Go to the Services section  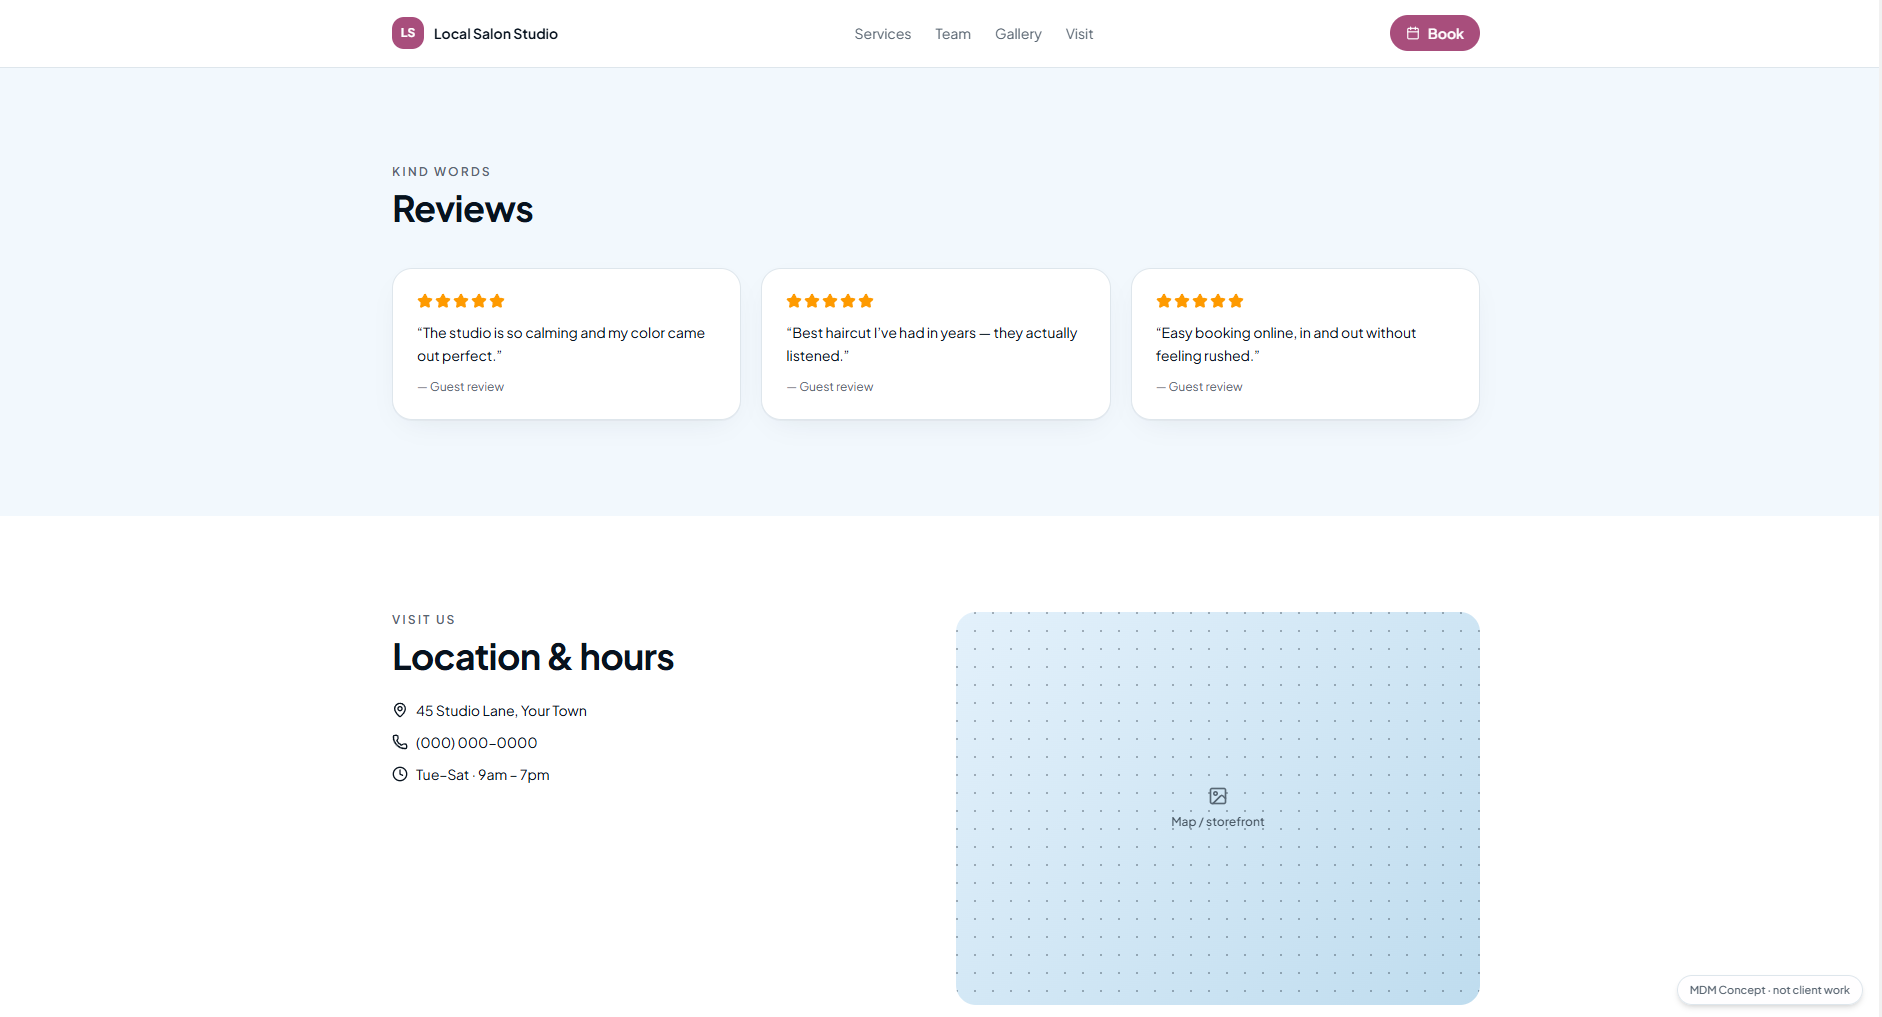coord(882,34)
